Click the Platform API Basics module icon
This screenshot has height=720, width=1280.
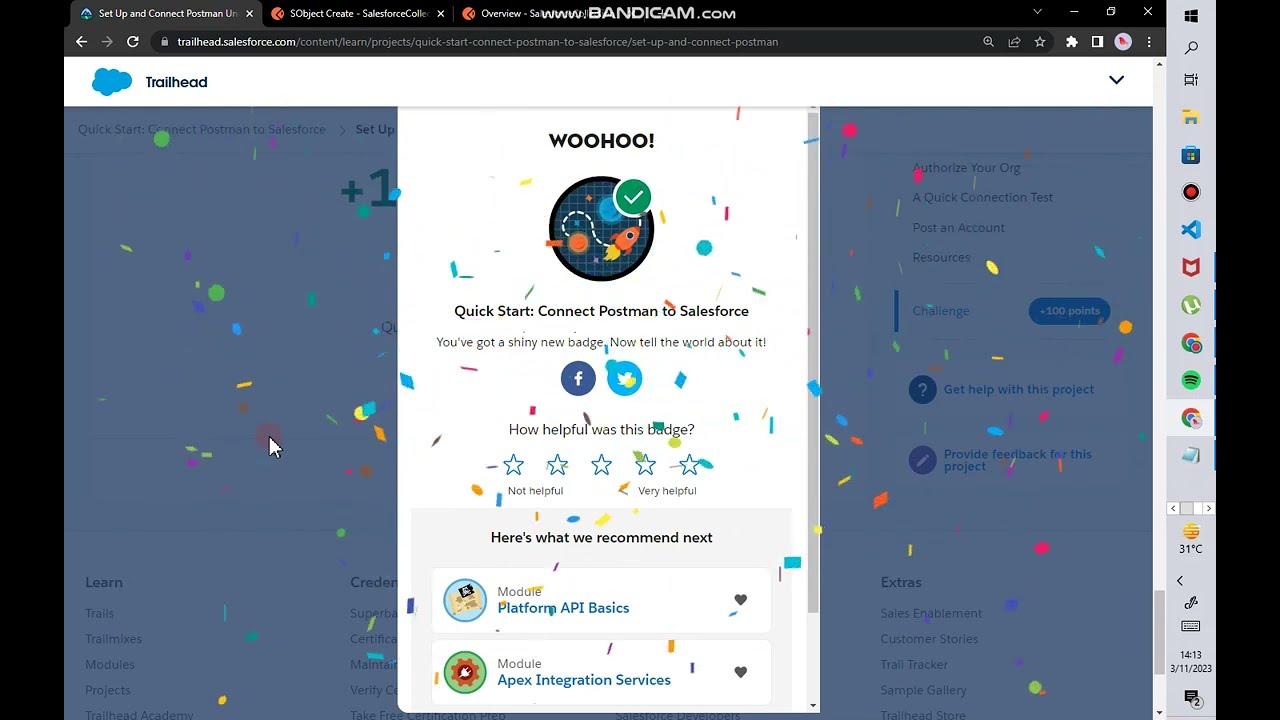[x=465, y=600]
